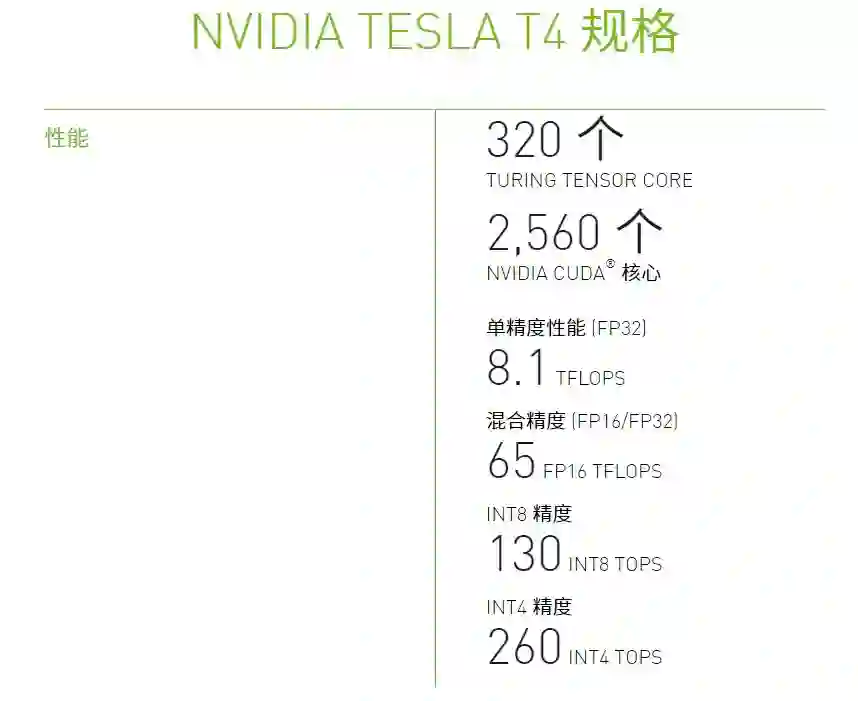Select the INT8 TOPS unit label

[x=615, y=564]
